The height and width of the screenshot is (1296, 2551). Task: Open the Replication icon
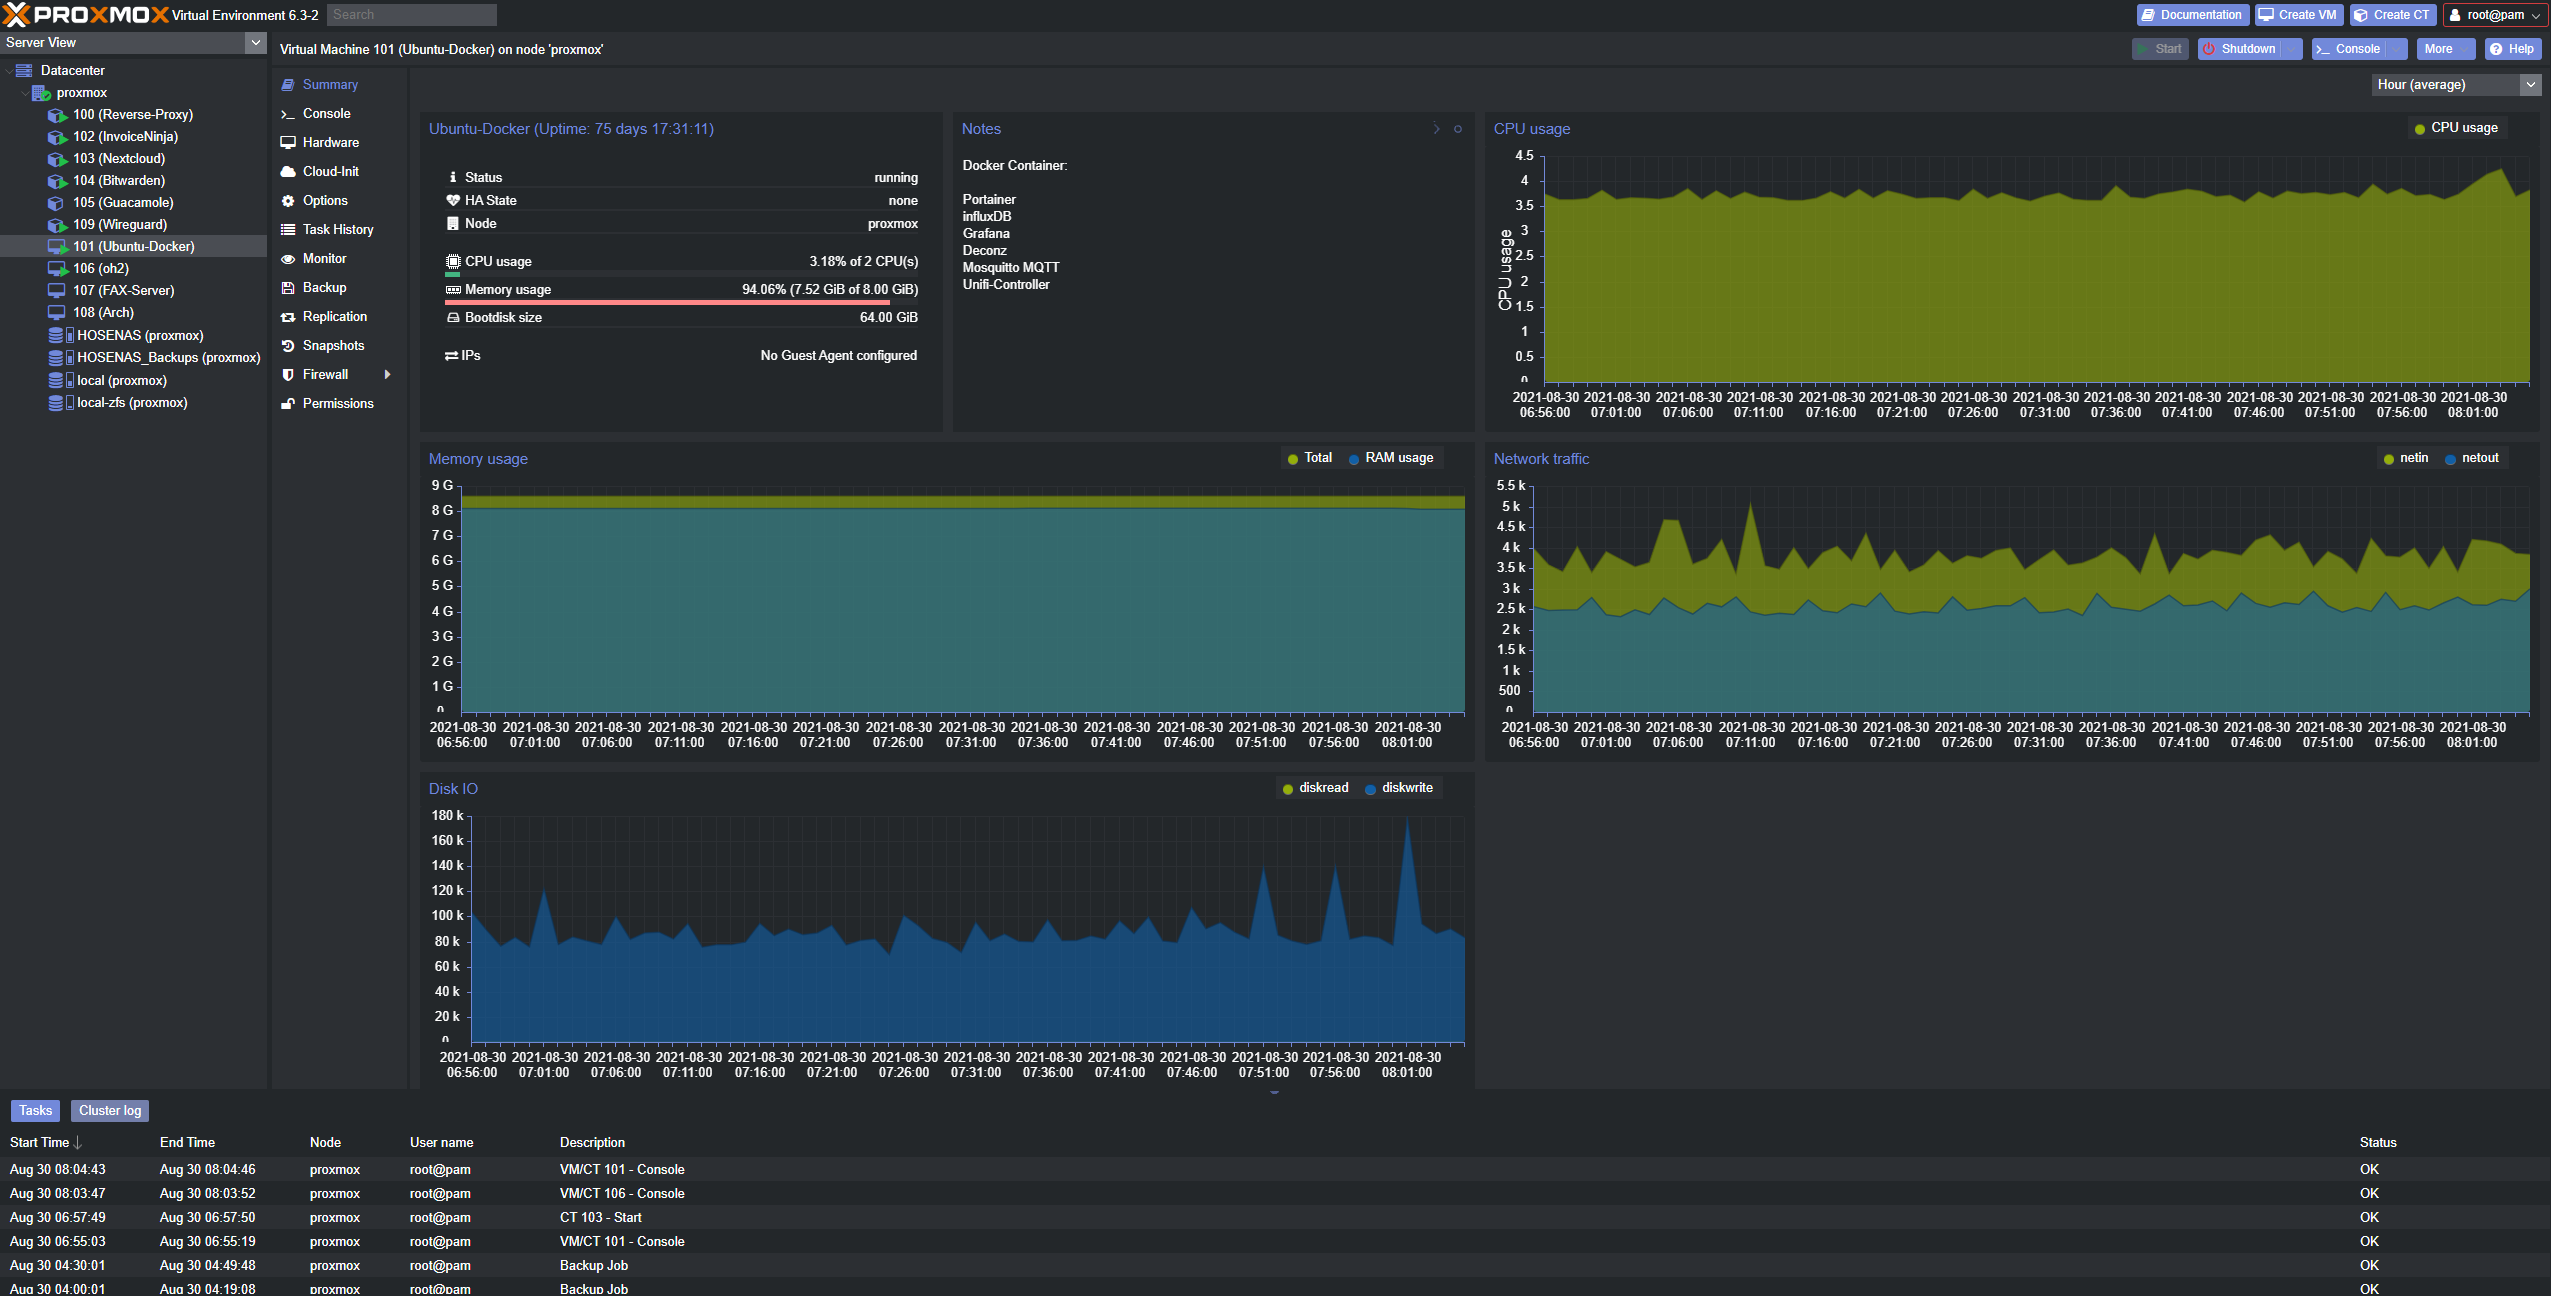(x=288, y=317)
